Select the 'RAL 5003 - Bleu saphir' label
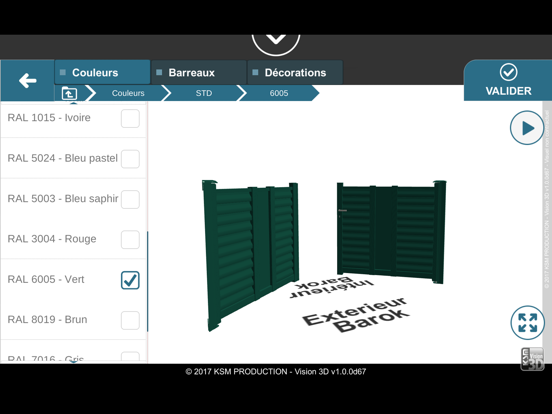The image size is (552, 414). [63, 199]
